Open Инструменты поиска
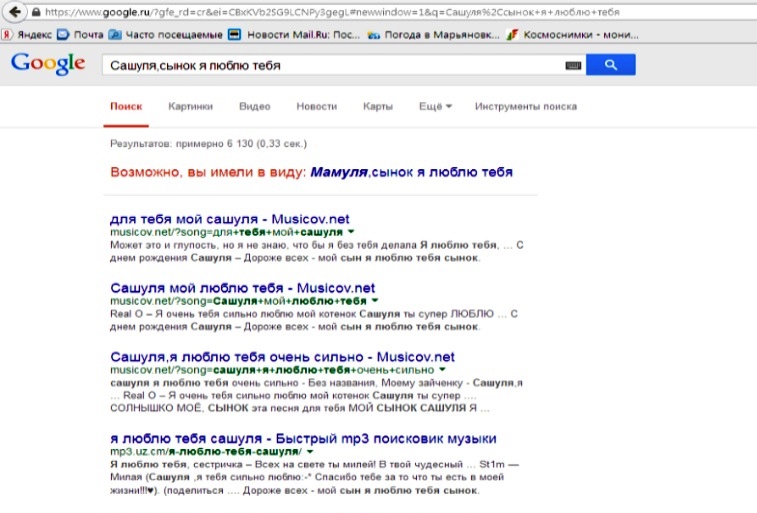This screenshot has width=757, height=513. point(526,107)
